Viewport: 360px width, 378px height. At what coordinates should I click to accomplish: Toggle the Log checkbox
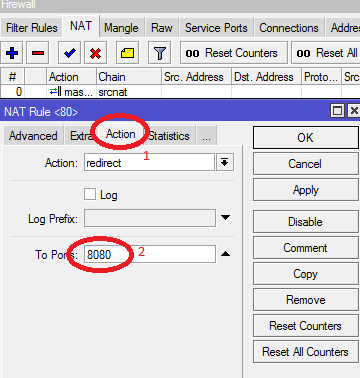90,194
